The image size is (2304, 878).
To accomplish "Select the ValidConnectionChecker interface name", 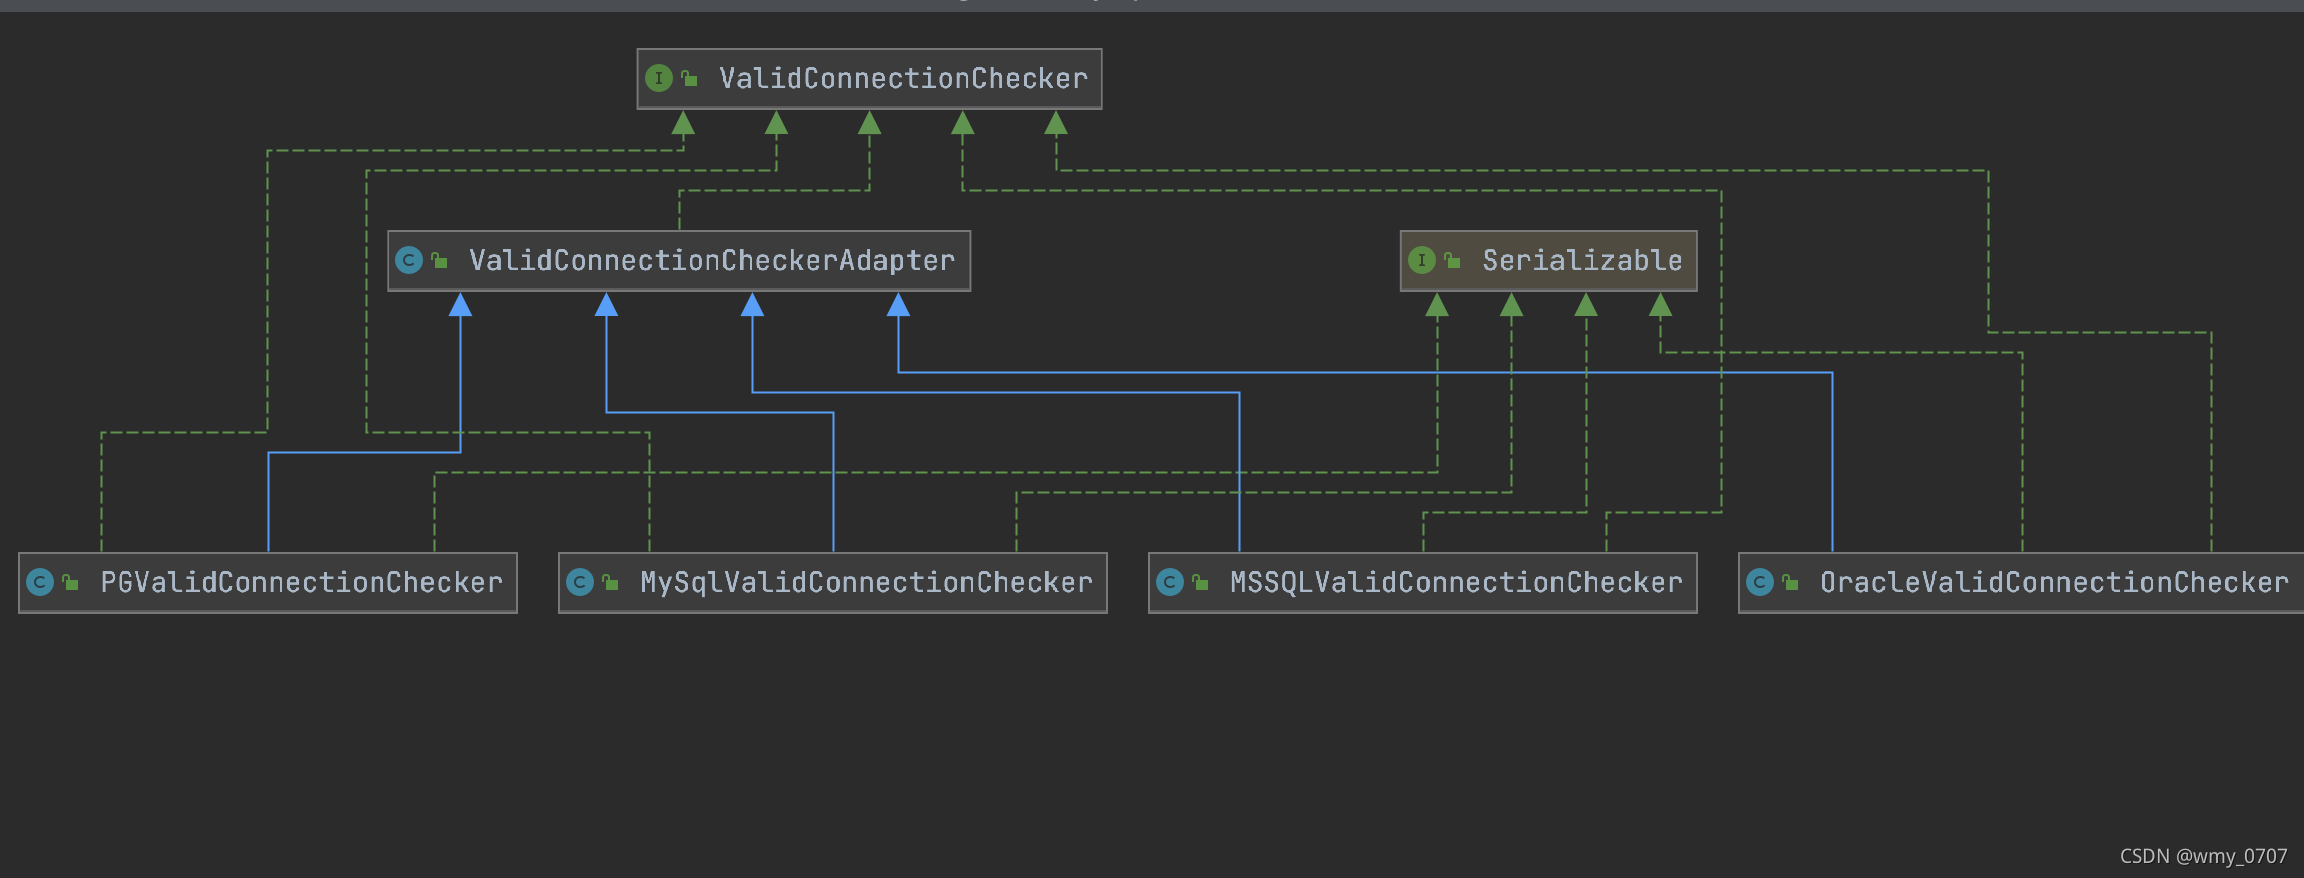I will tap(903, 78).
